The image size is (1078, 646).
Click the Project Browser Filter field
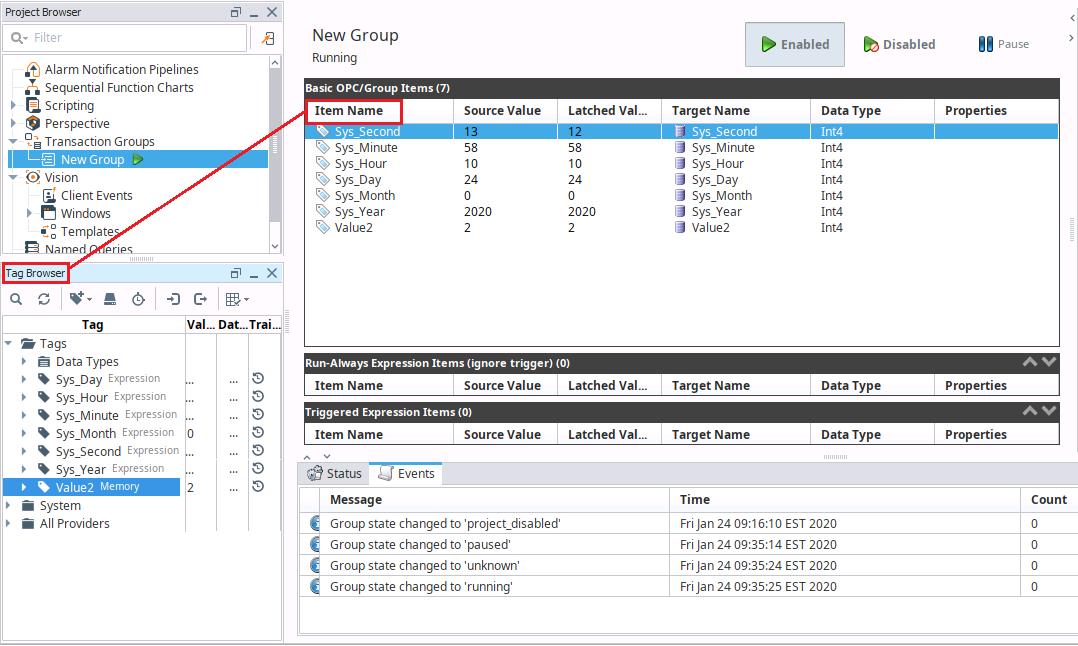point(124,38)
